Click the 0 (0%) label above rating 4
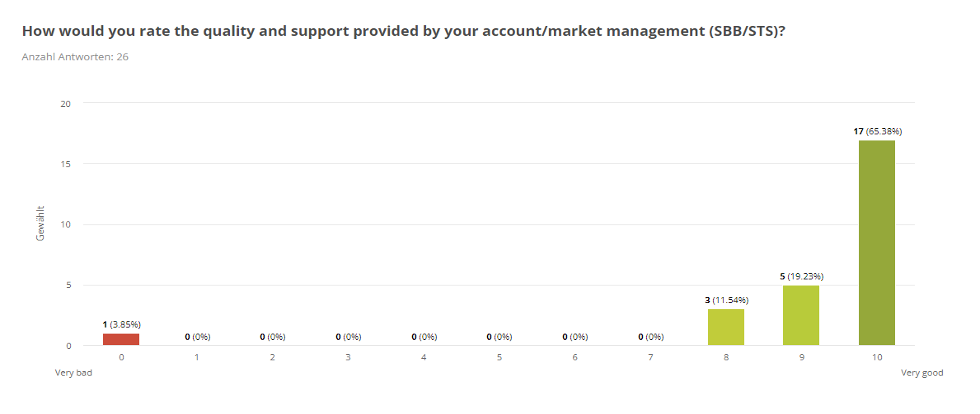Image resolution: width=980 pixels, height=414 pixels. click(x=424, y=337)
